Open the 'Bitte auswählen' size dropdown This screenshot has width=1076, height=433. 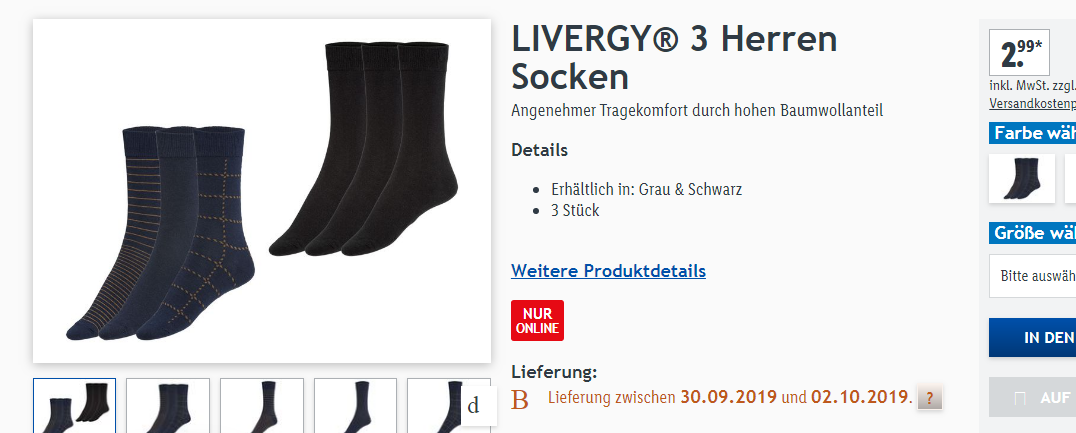point(1032,276)
